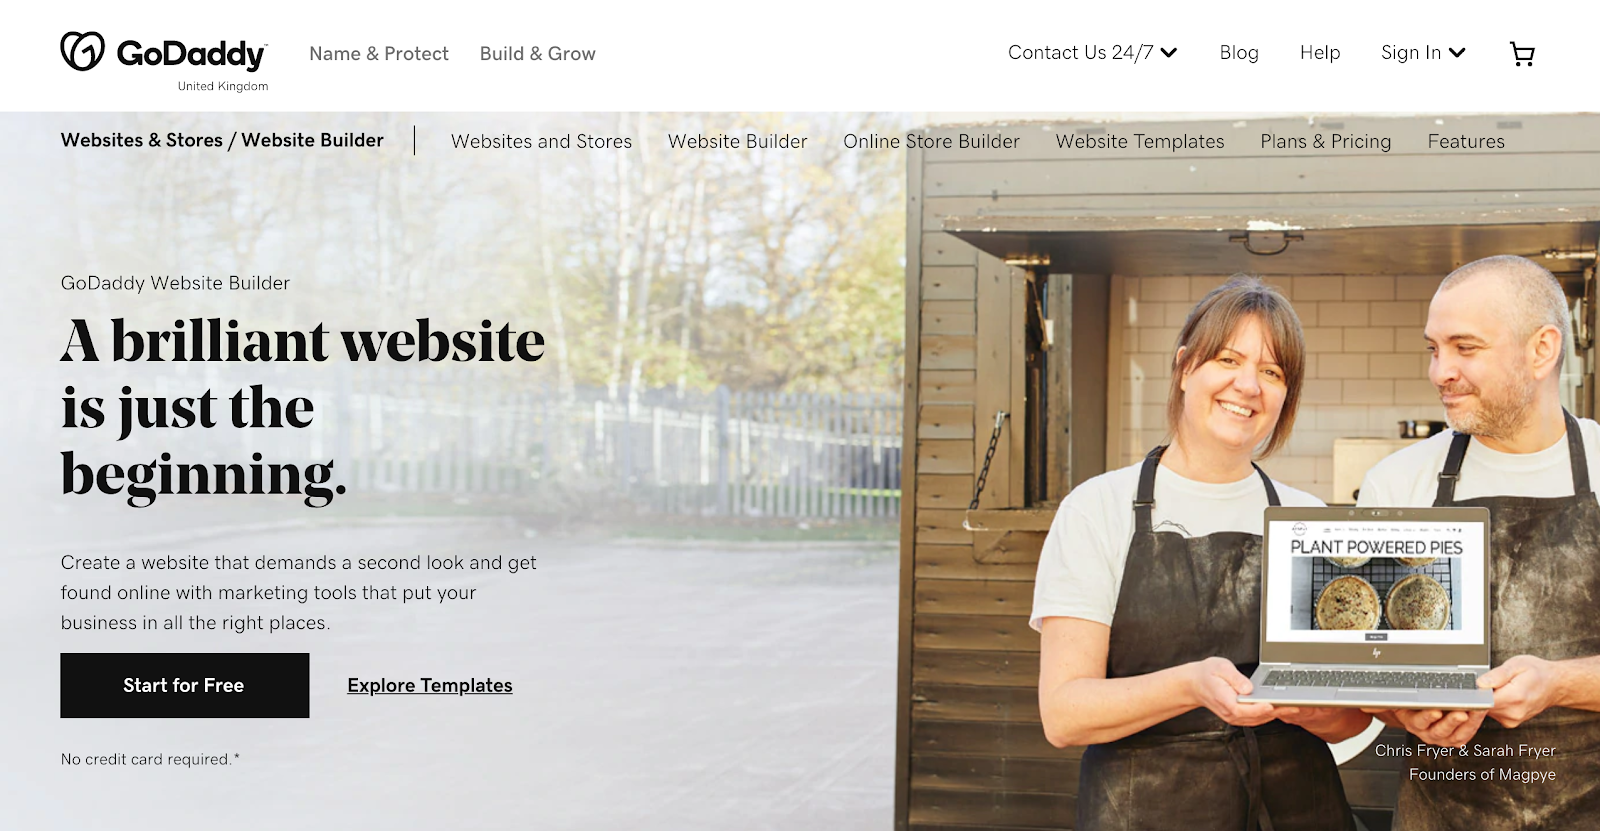The image size is (1600, 831).
Task: View the Plans & Pricing tab
Action: (x=1326, y=141)
